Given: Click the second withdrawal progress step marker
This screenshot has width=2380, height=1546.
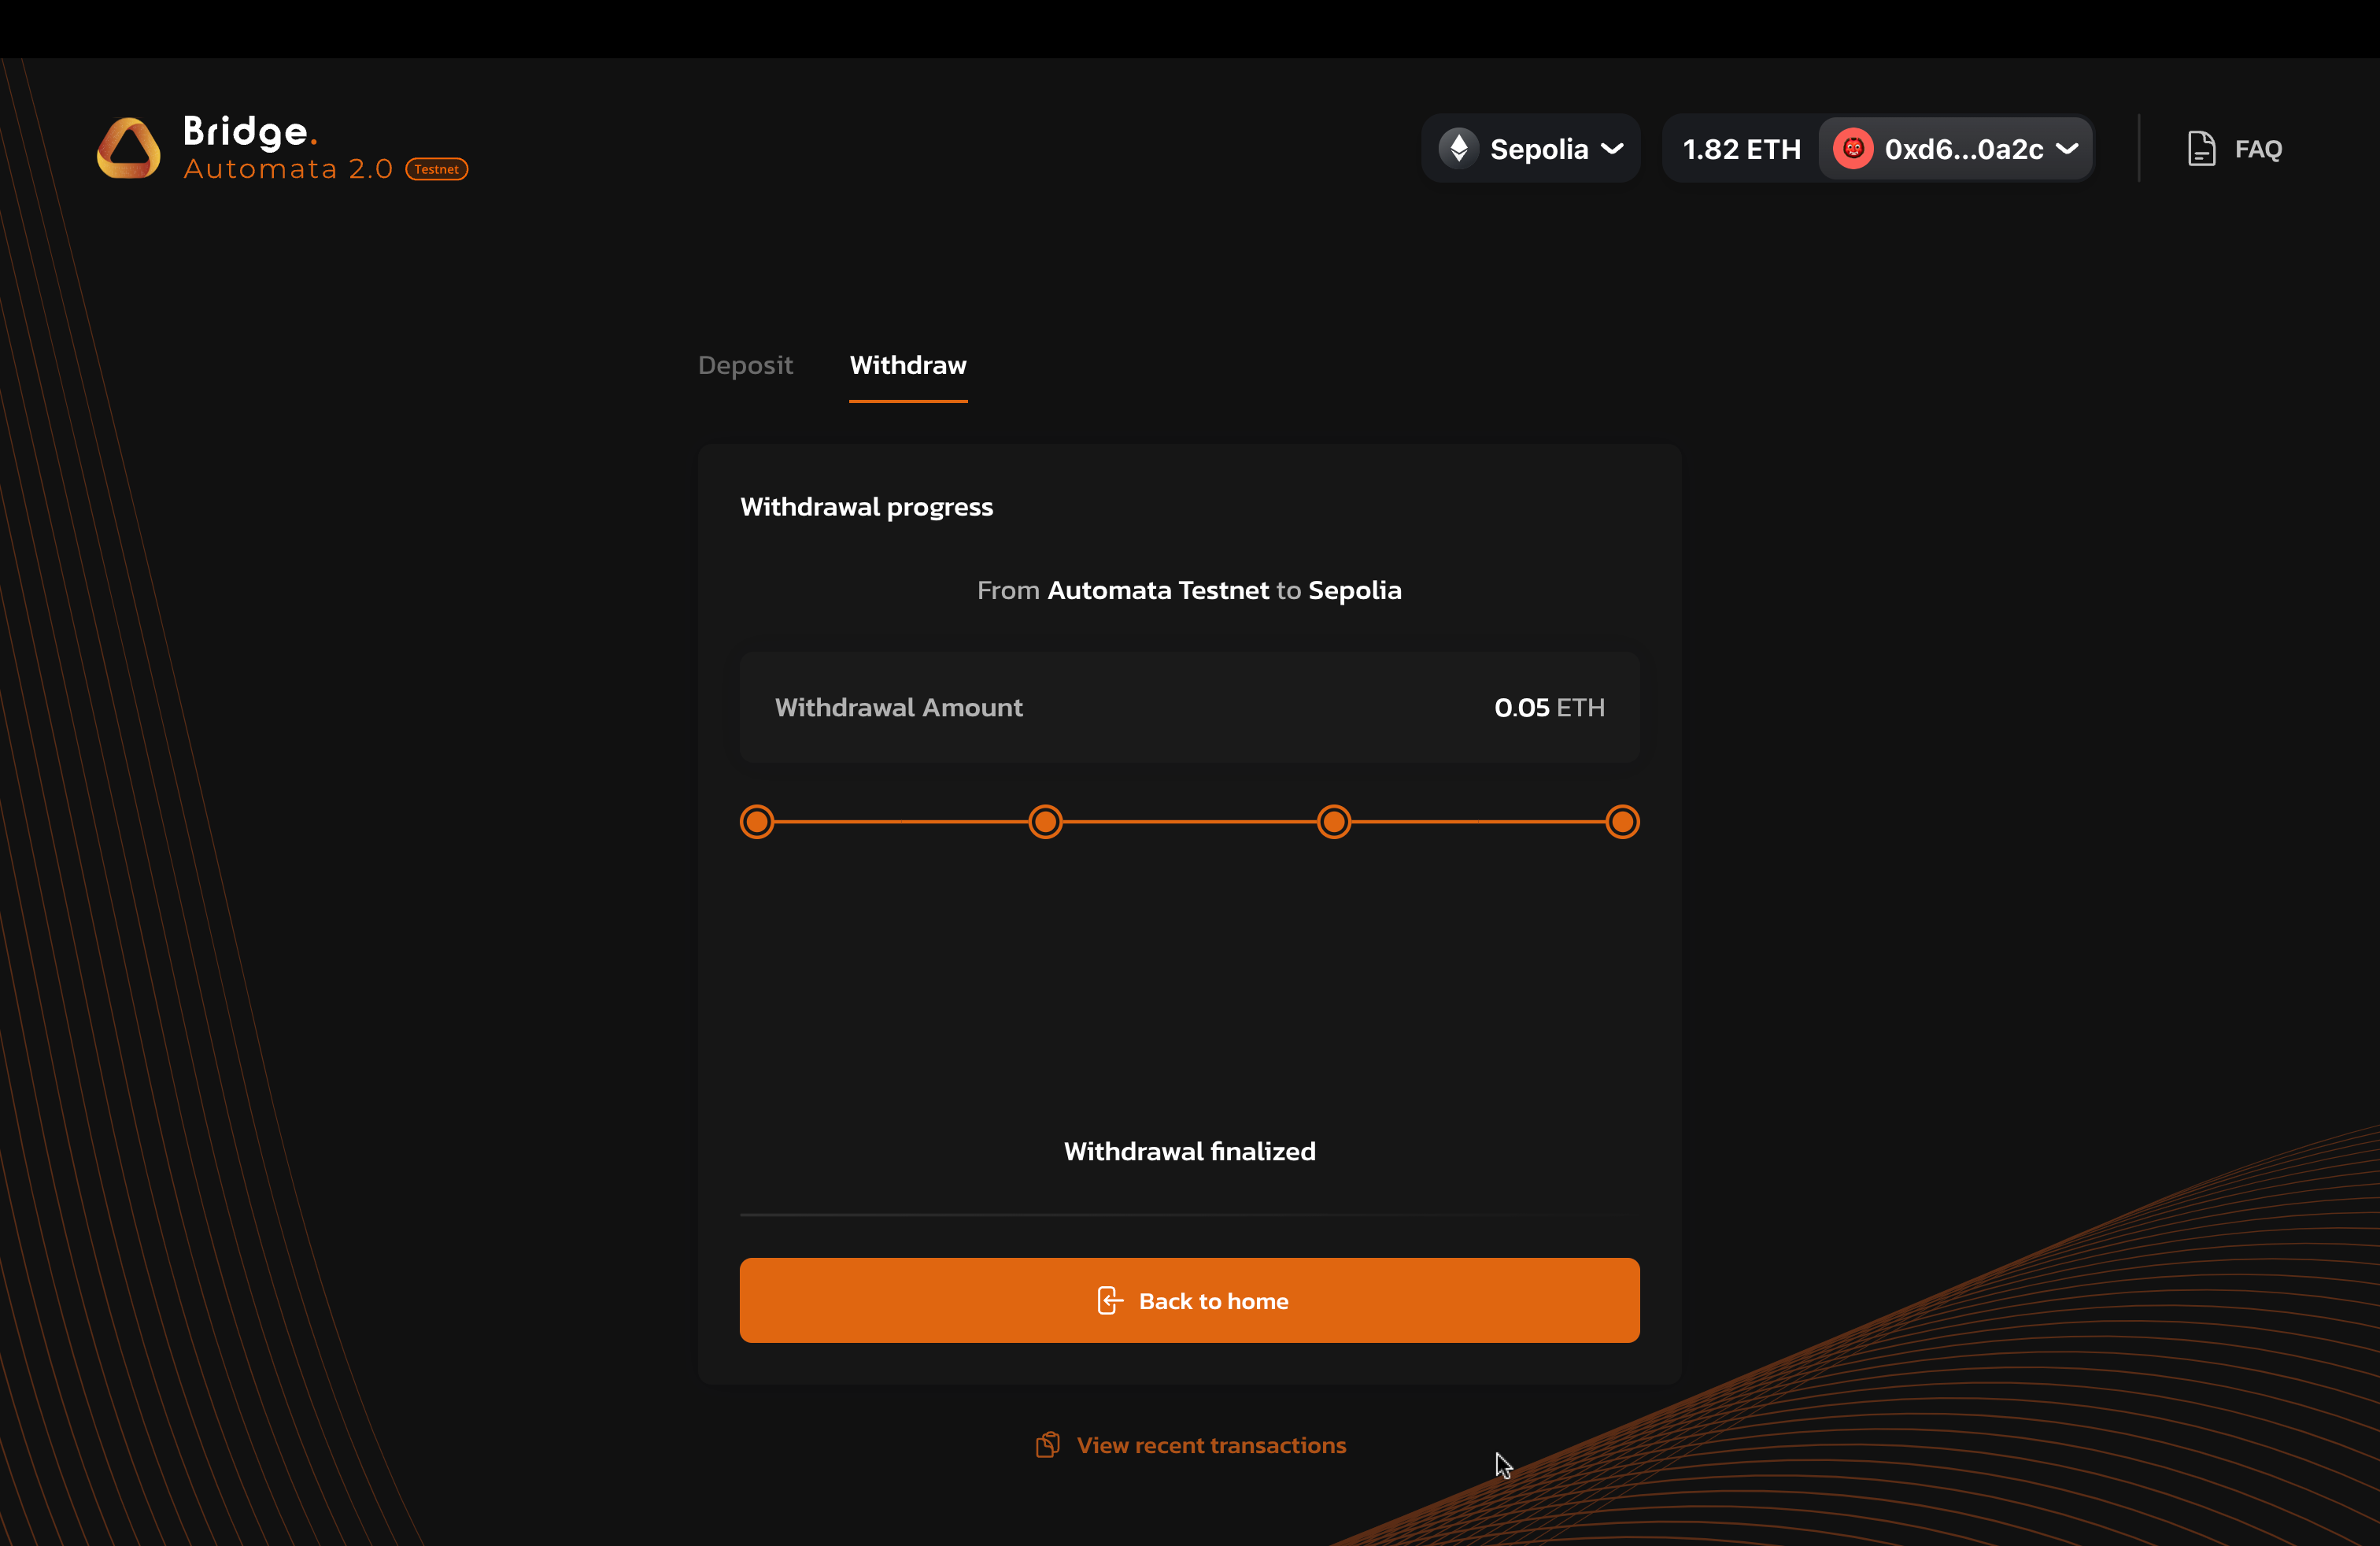Looking at the screenshot, I should point(1045,822).
